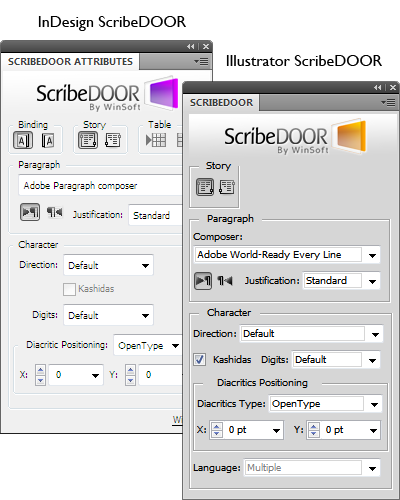400x500 pixels.
Task: Click Illustrator Y offset stepper arrows
Action: (314, 430)
